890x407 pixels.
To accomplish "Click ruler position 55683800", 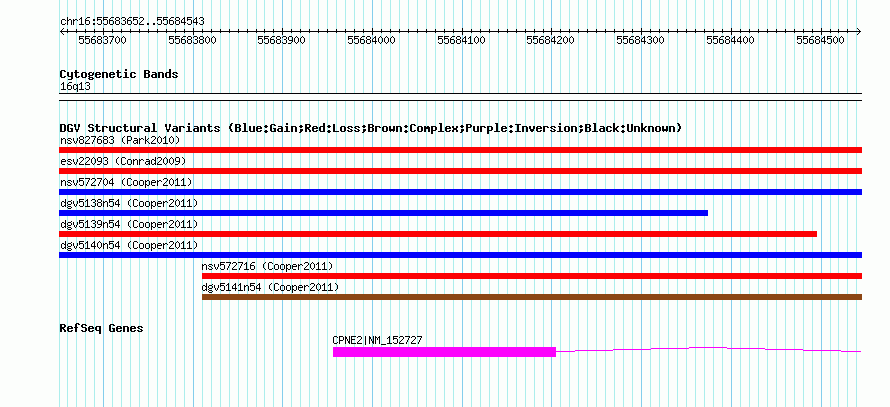I will pos(192,40).
